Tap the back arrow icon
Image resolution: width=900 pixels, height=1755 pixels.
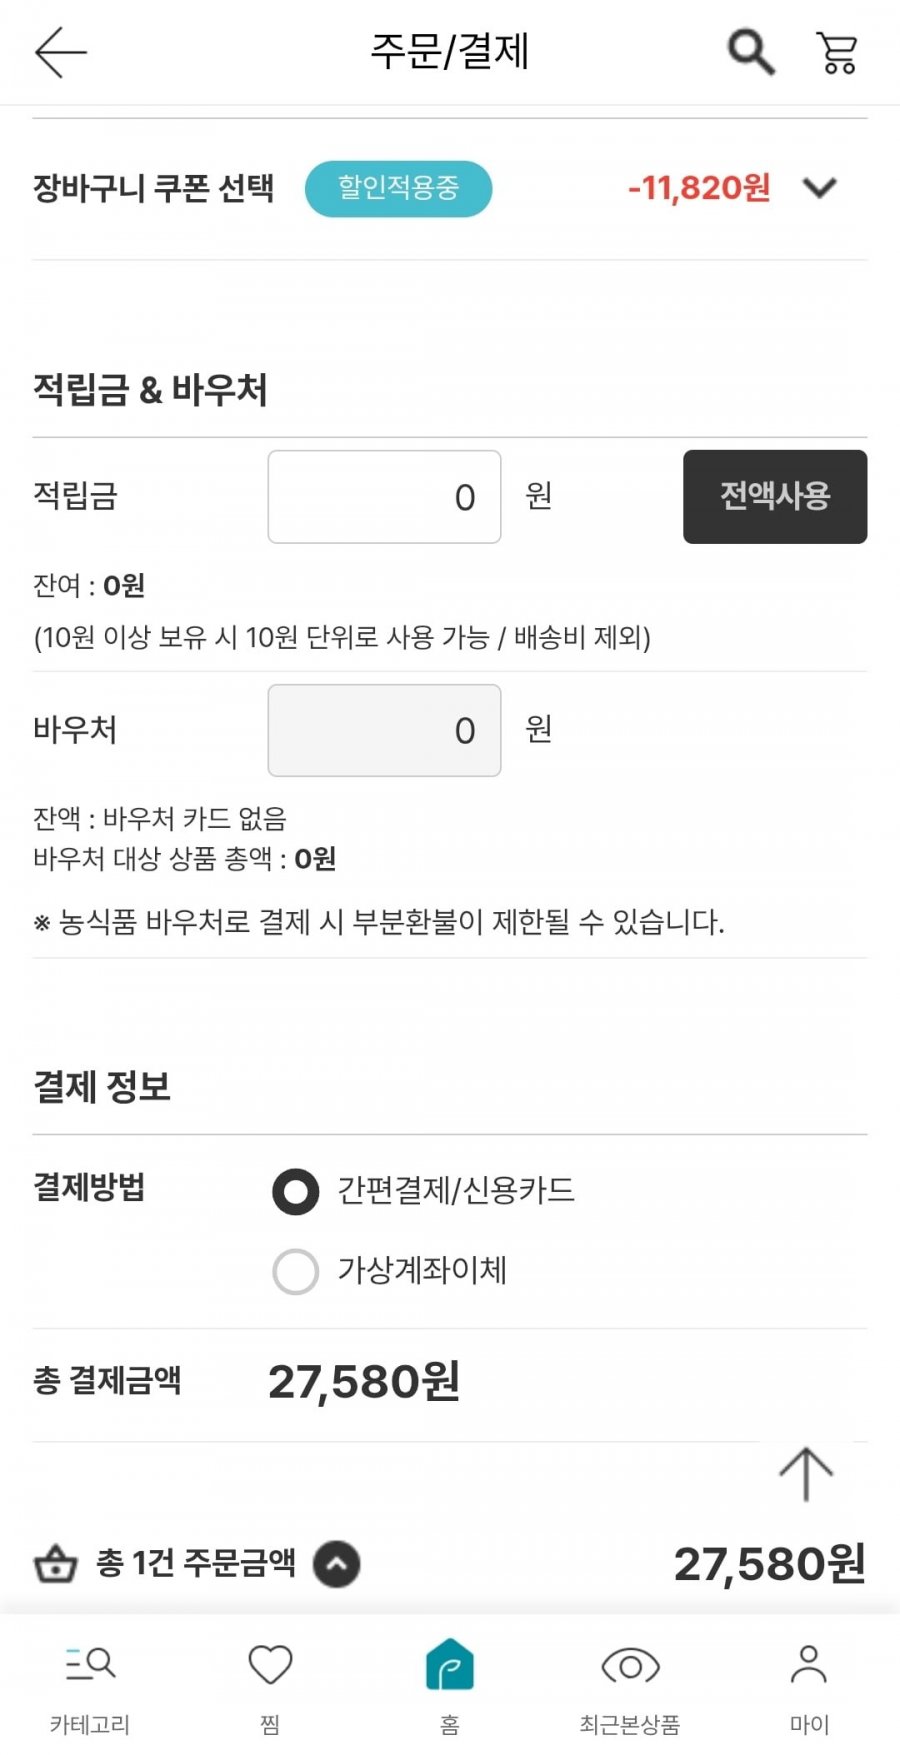tap(61, 52)
